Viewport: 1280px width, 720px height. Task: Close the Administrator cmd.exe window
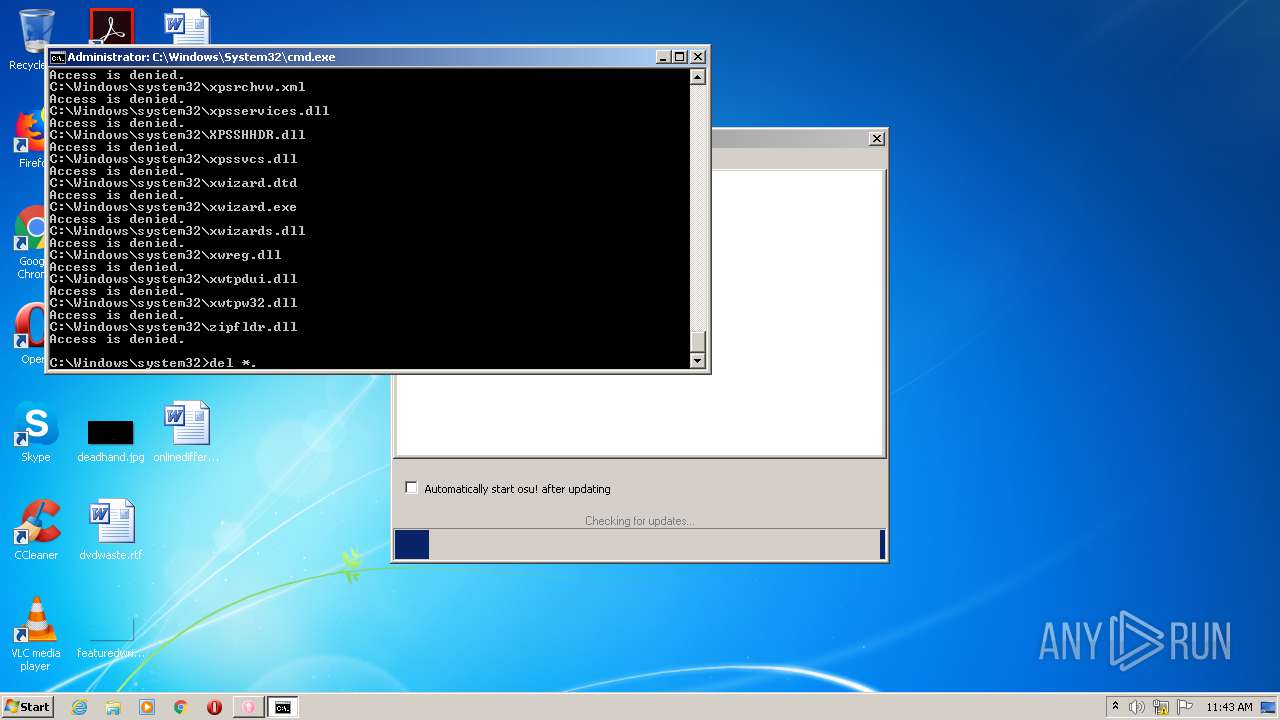point(698,57)
